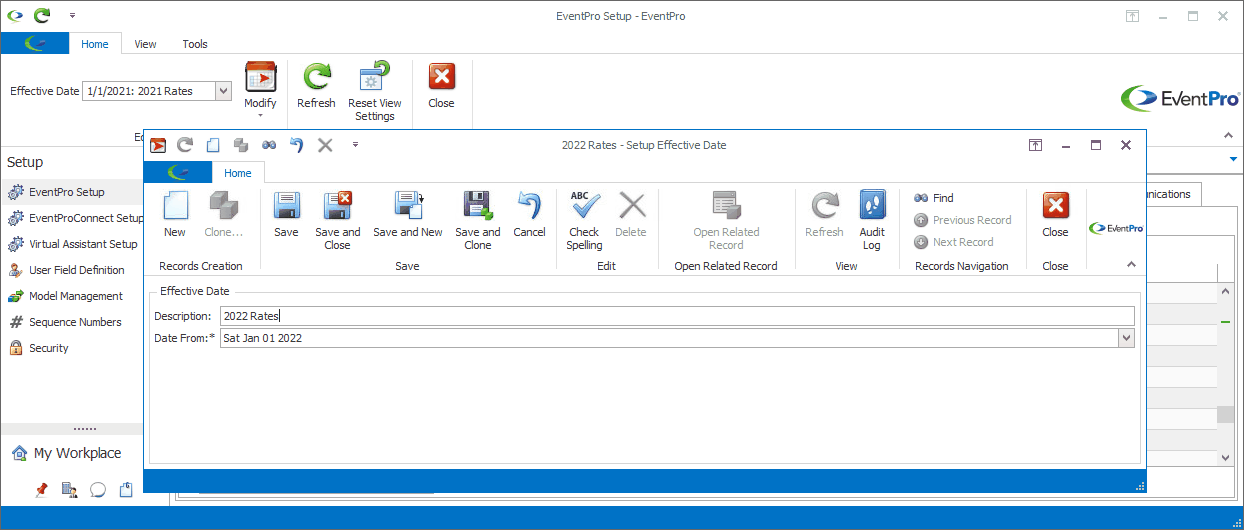Customize main window quick access toolbar arrow
1244x530 pixels.
tap(72, 16)
